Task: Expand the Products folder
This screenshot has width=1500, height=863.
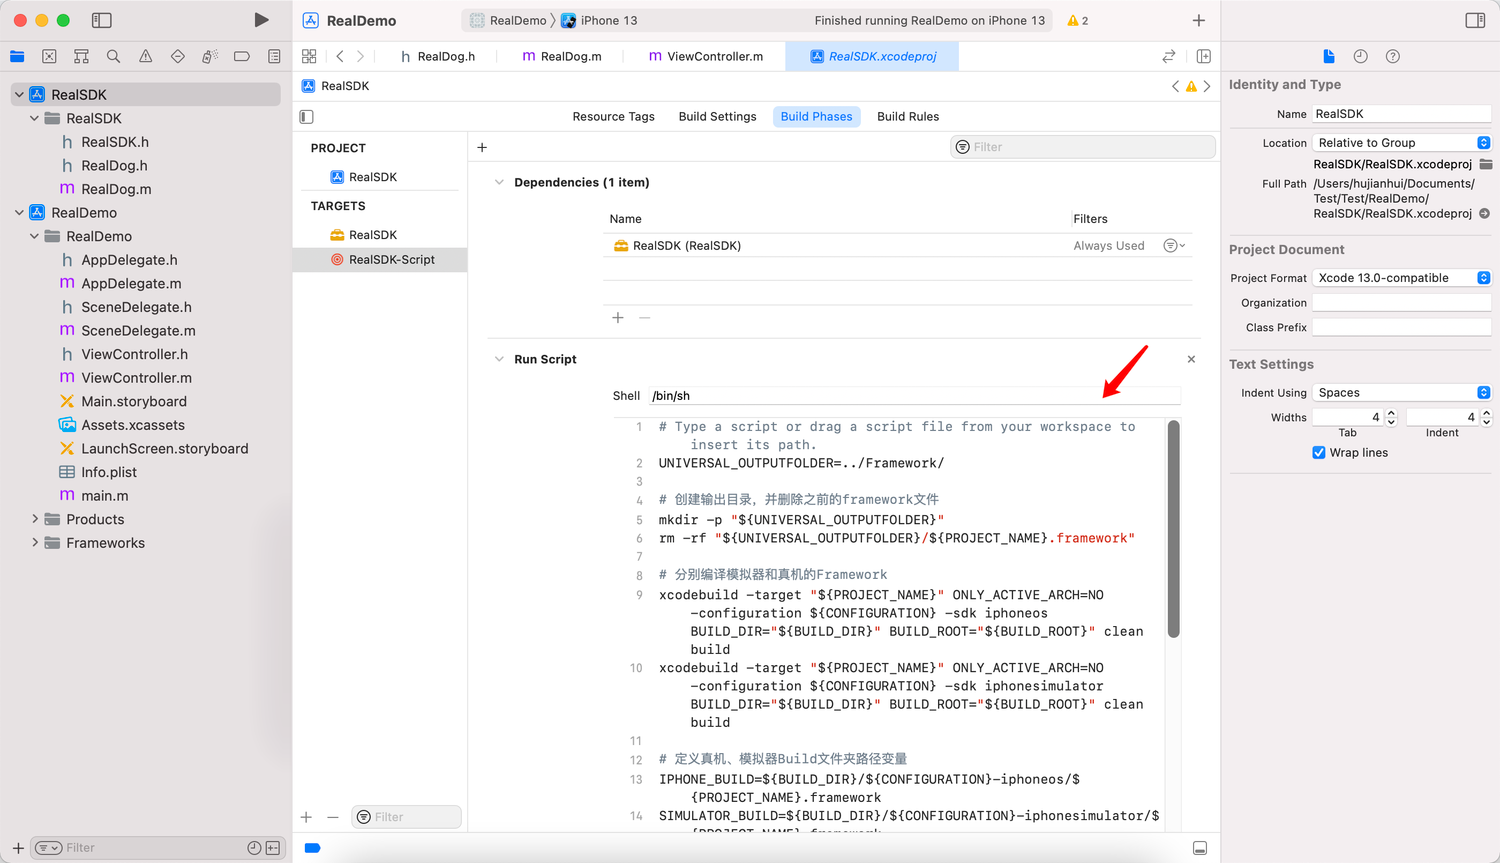Action: click(35, 519)
